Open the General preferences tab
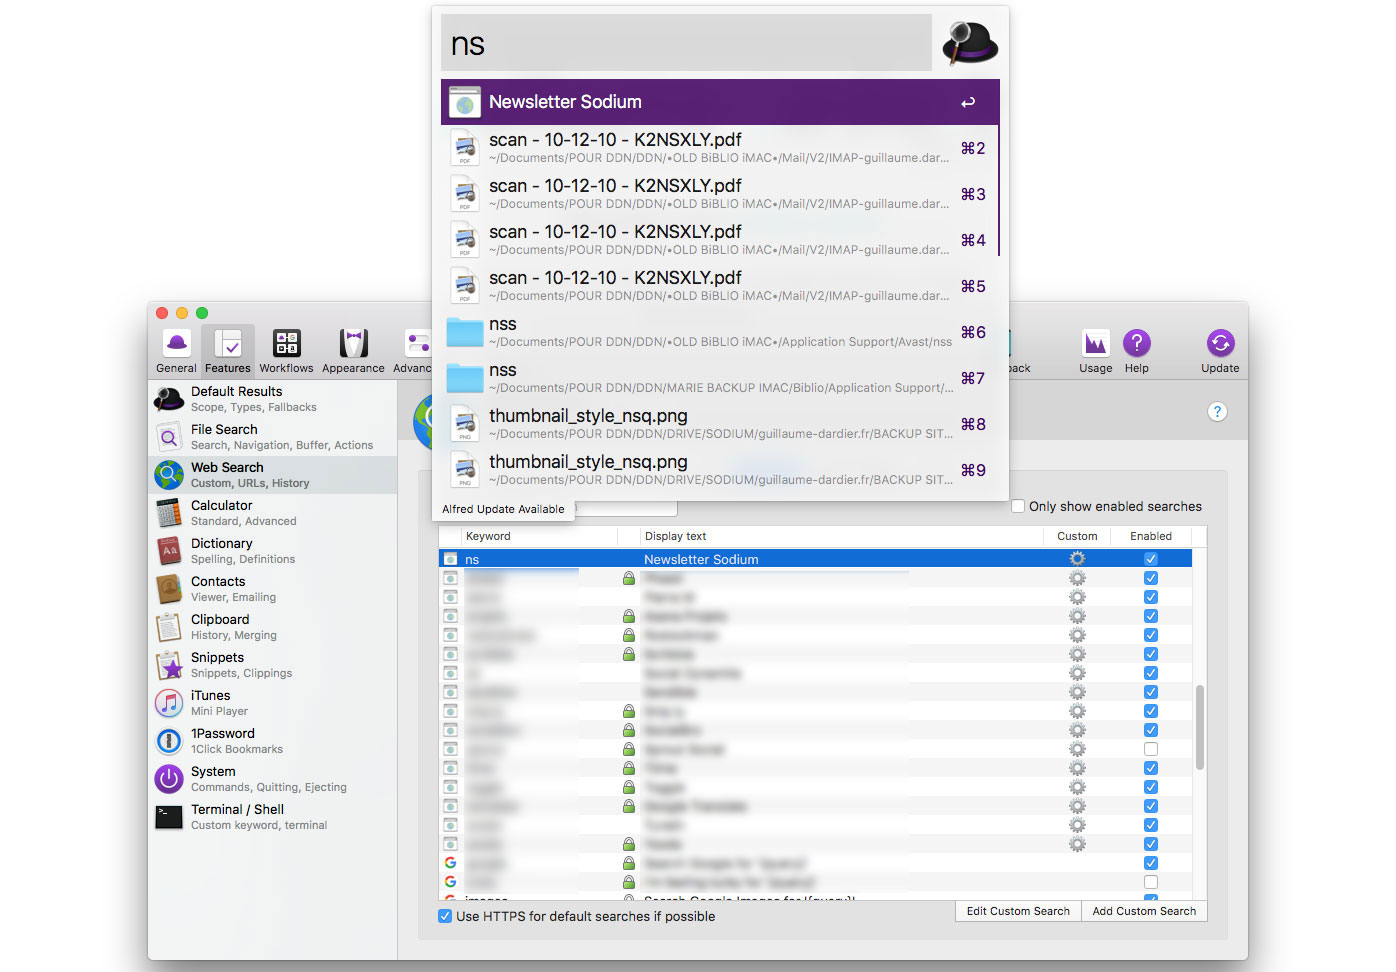Screen dimensions: 1396x972 (x=176, y=350)
